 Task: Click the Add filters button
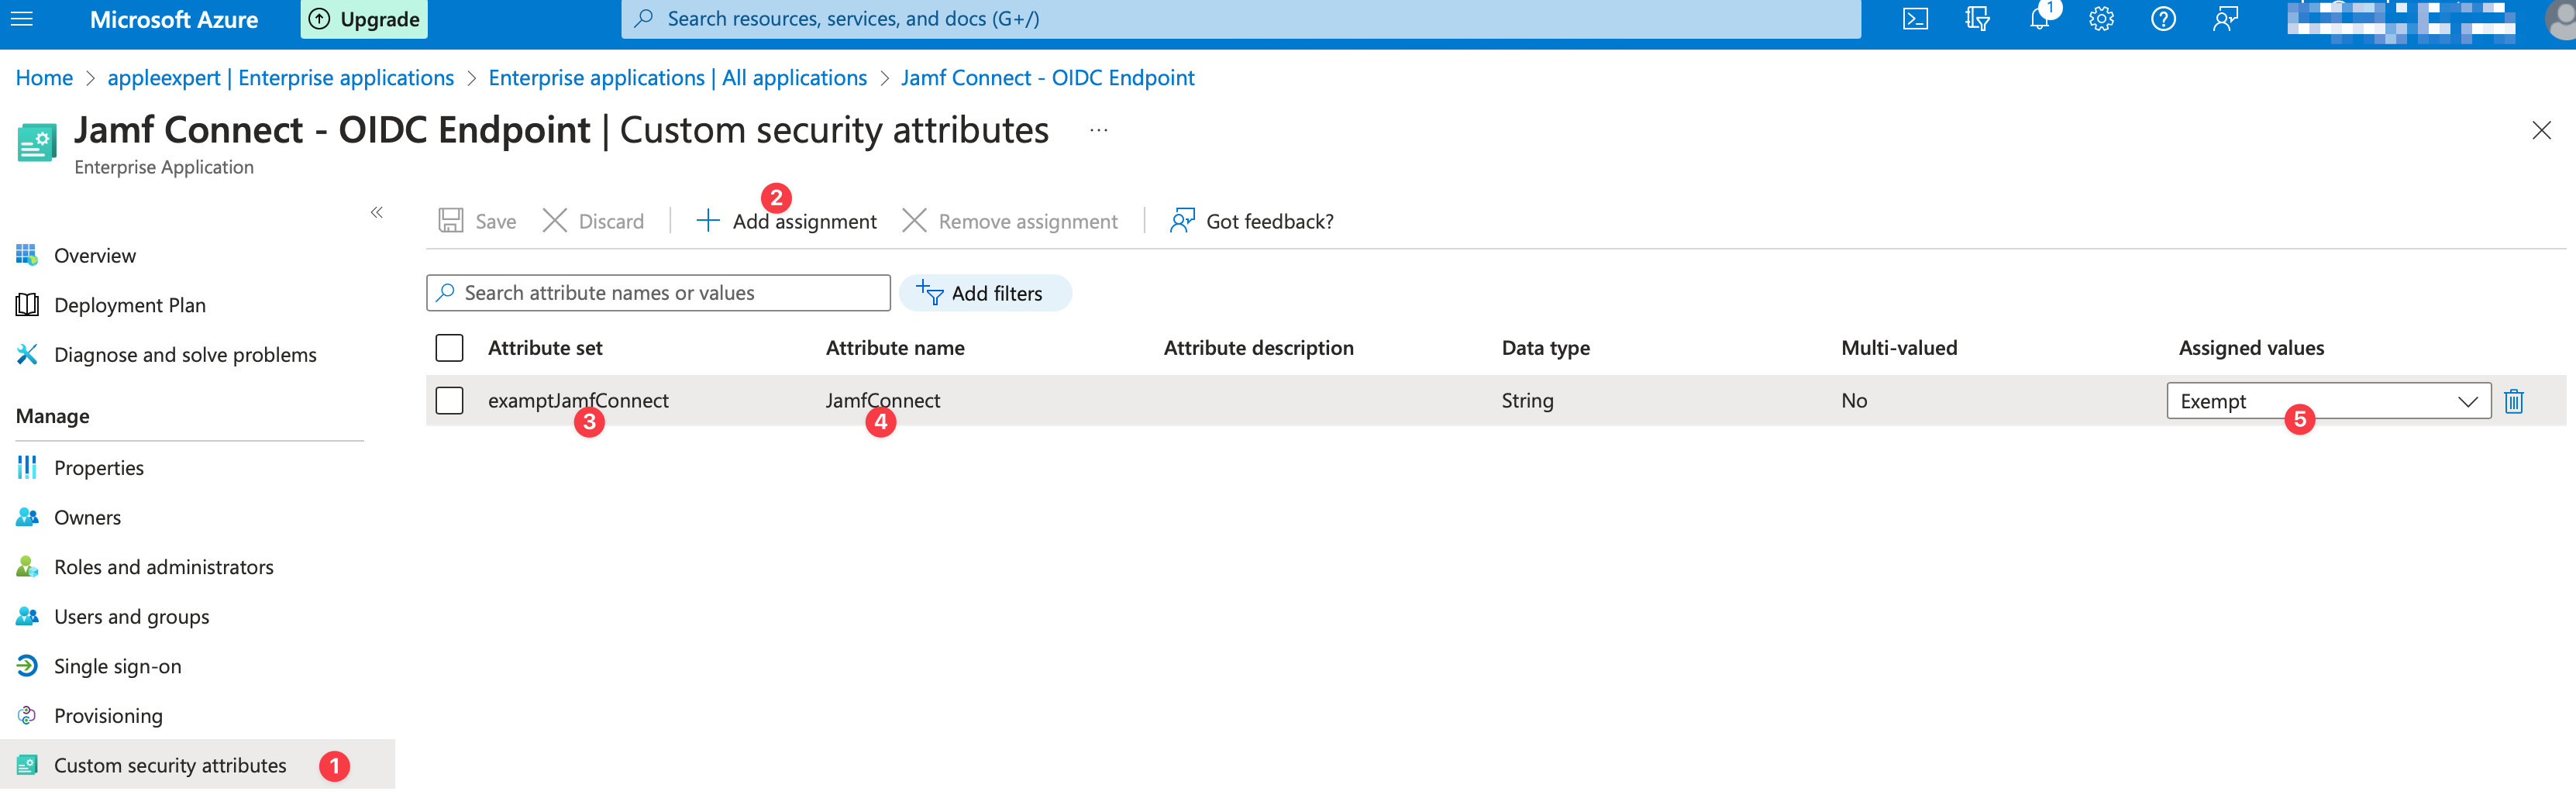984,293
